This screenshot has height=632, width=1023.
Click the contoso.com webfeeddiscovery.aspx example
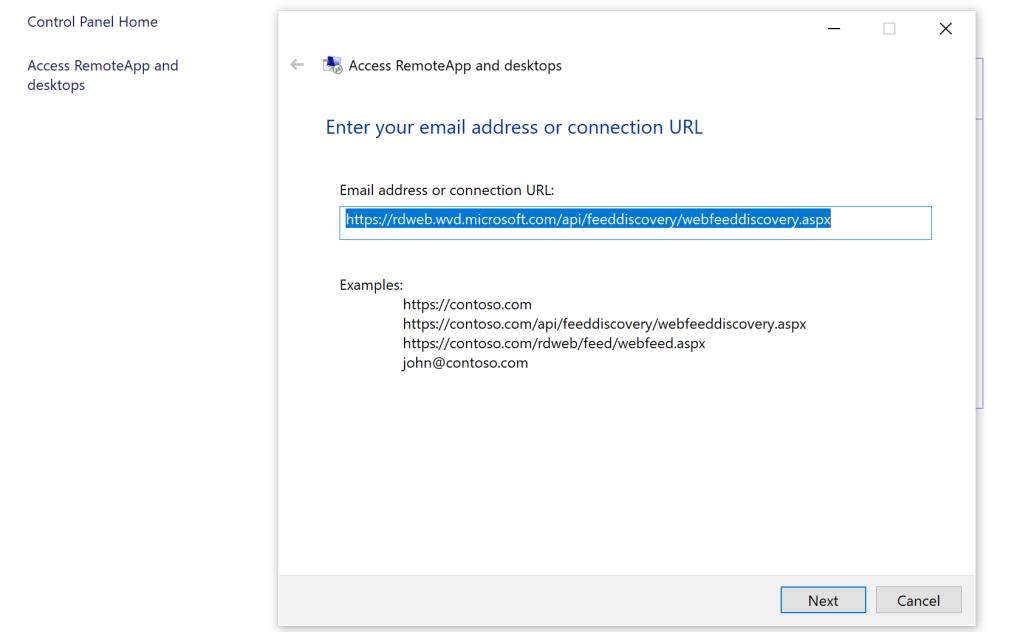604,324
